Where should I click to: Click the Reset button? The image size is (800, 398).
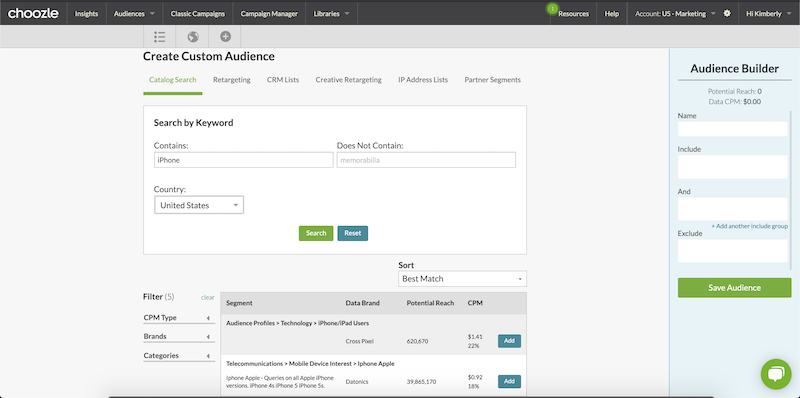coord(353,233)
